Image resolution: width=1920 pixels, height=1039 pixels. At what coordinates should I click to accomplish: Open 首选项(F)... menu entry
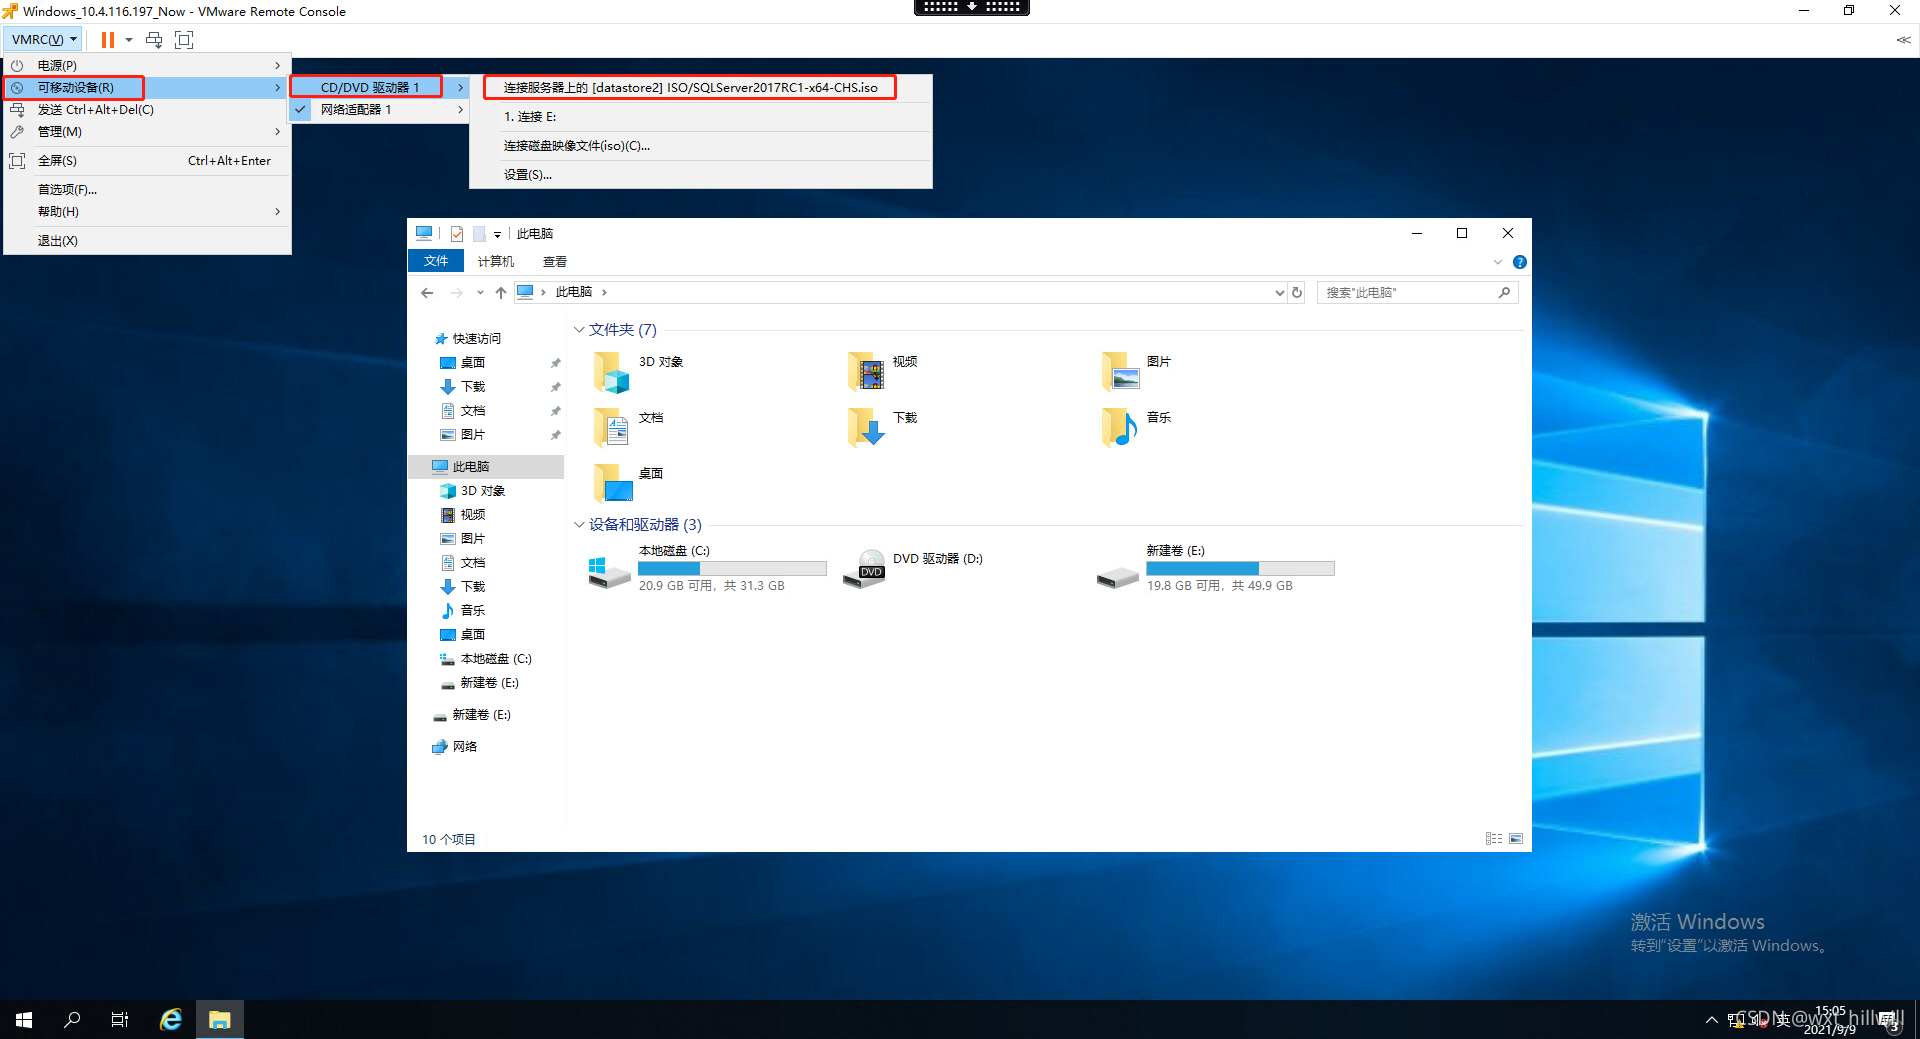(147, 189)
